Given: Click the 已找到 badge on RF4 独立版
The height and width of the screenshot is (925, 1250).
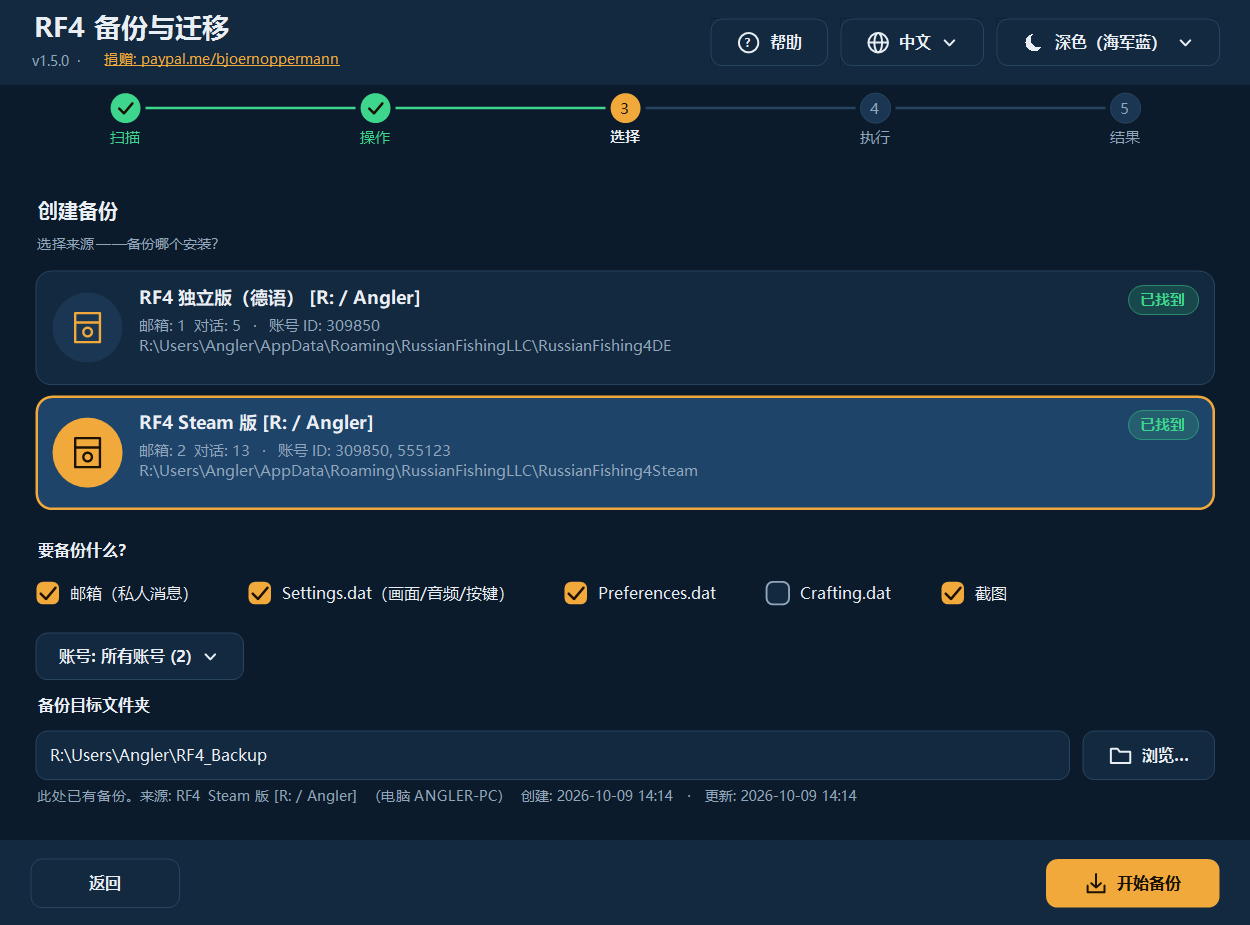Looking at the screenshot, I should [x=1163, y=300].
